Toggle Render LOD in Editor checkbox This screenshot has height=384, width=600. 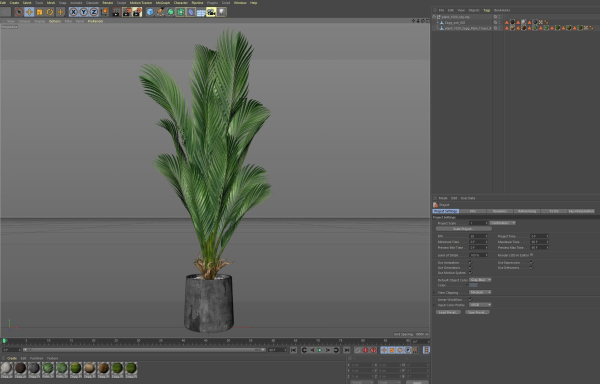532,255
